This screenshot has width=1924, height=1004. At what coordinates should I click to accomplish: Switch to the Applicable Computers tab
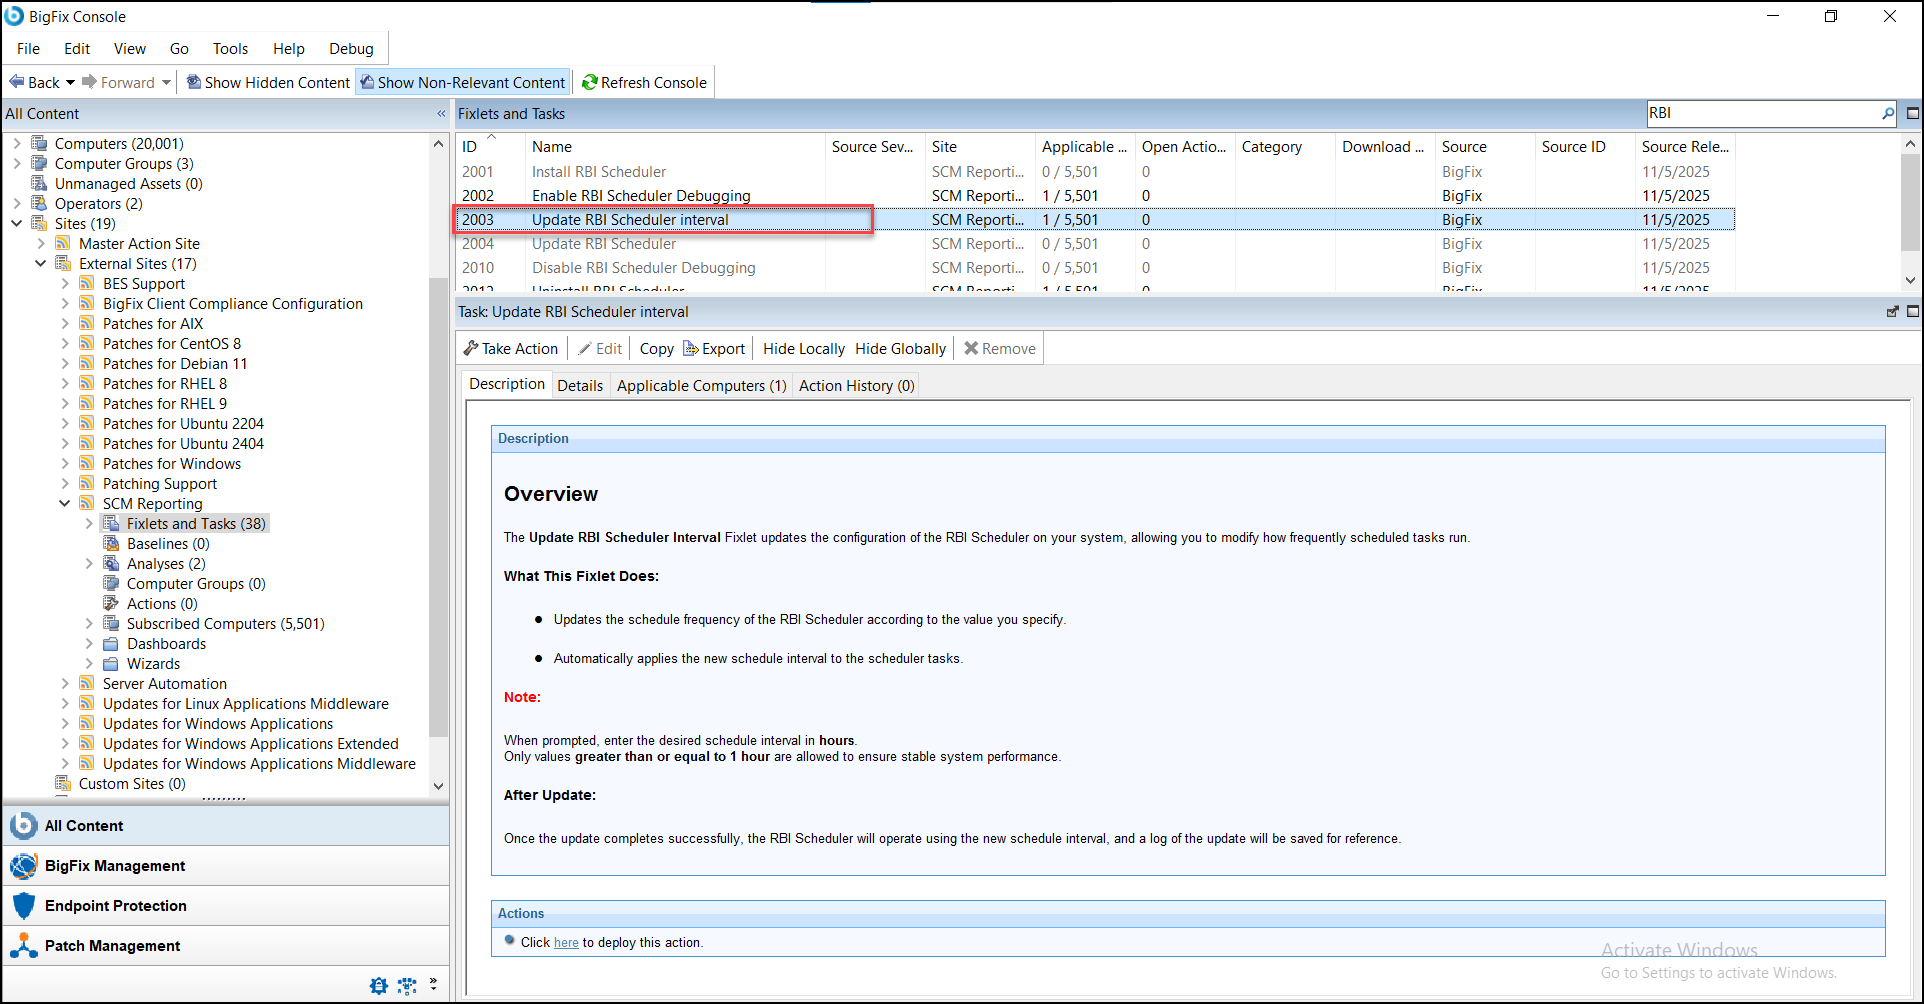pos(700,385)
